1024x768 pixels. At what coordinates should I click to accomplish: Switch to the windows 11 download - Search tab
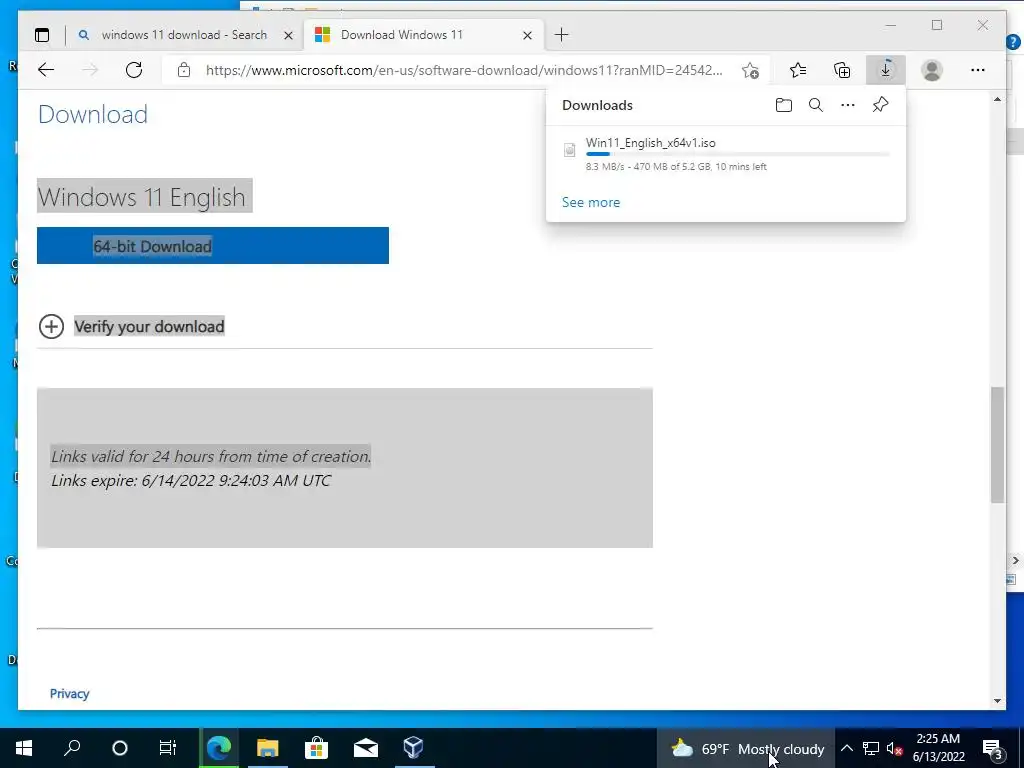184,35
